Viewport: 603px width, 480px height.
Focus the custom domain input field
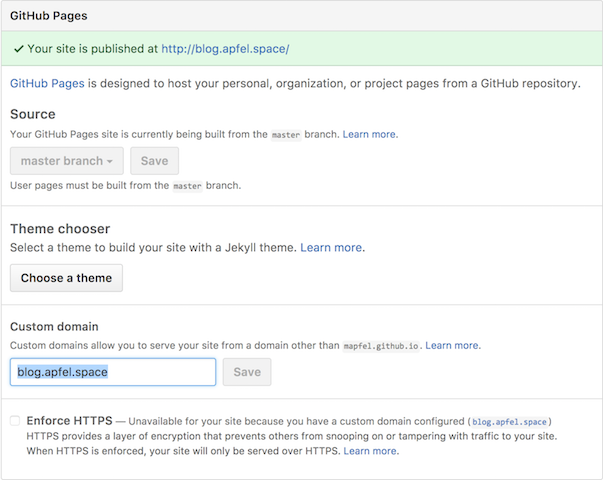click(x=113, y=372)
